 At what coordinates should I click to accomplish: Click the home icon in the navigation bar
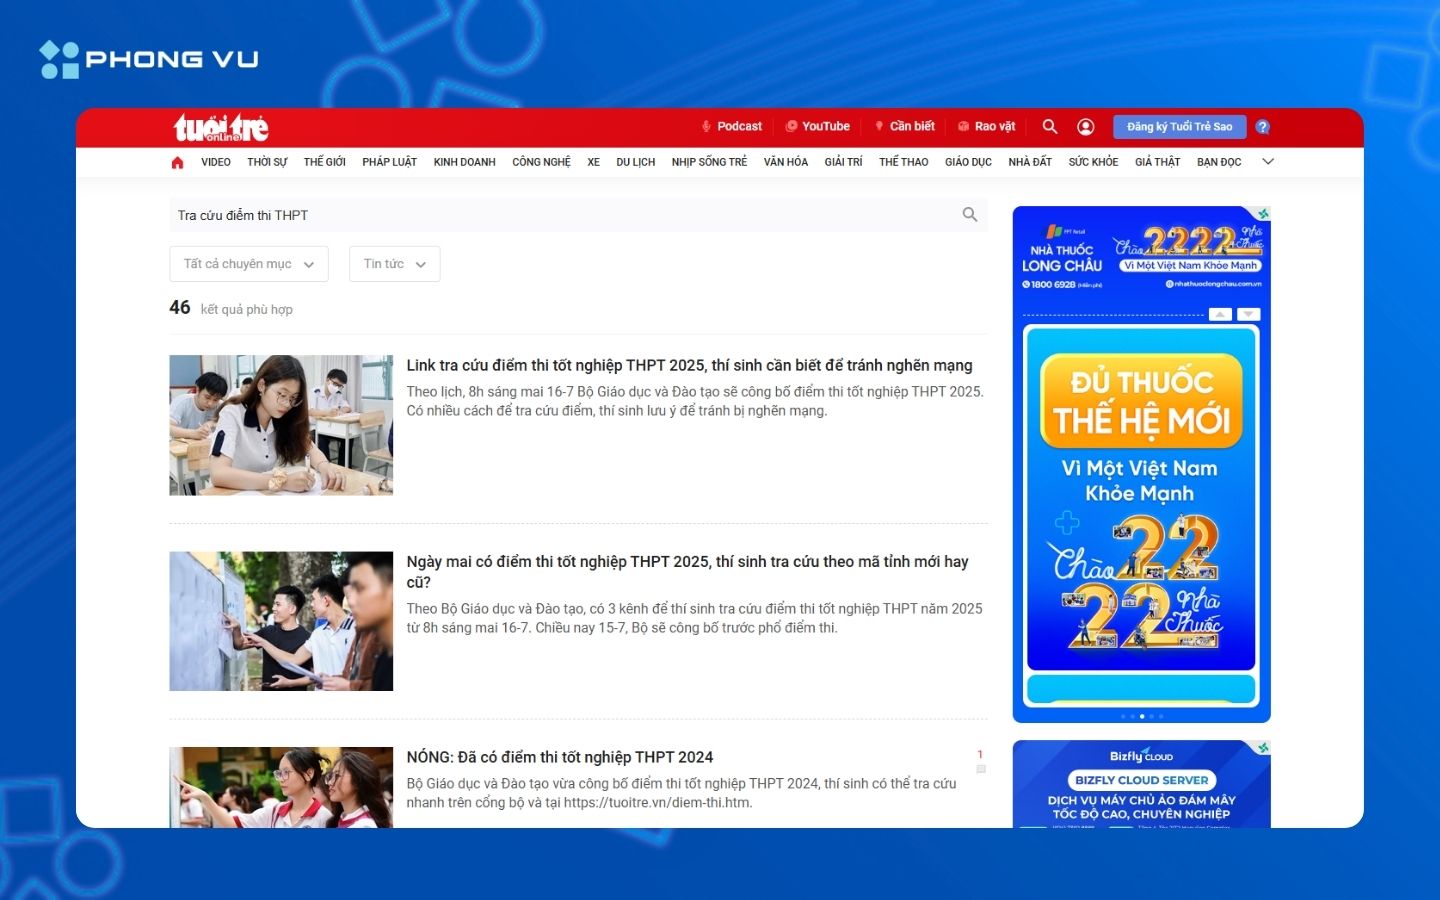(177, 161)
